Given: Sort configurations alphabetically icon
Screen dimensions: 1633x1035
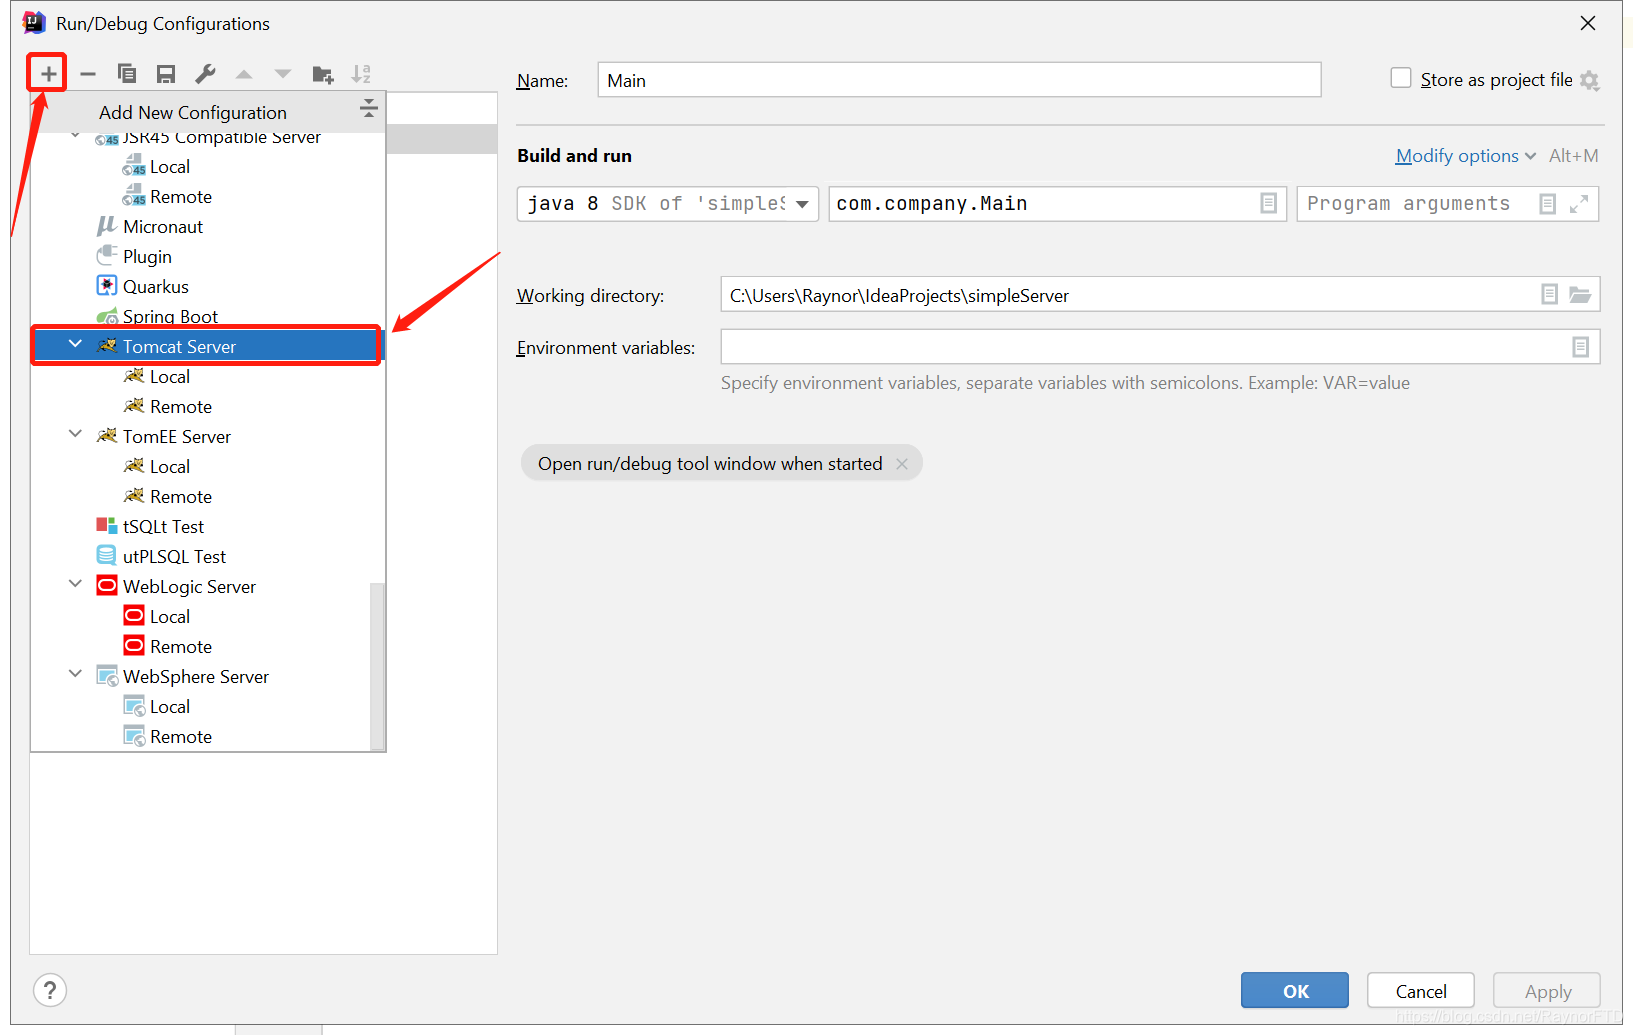Looking at the screenshot, I should [x=361, y=74].
